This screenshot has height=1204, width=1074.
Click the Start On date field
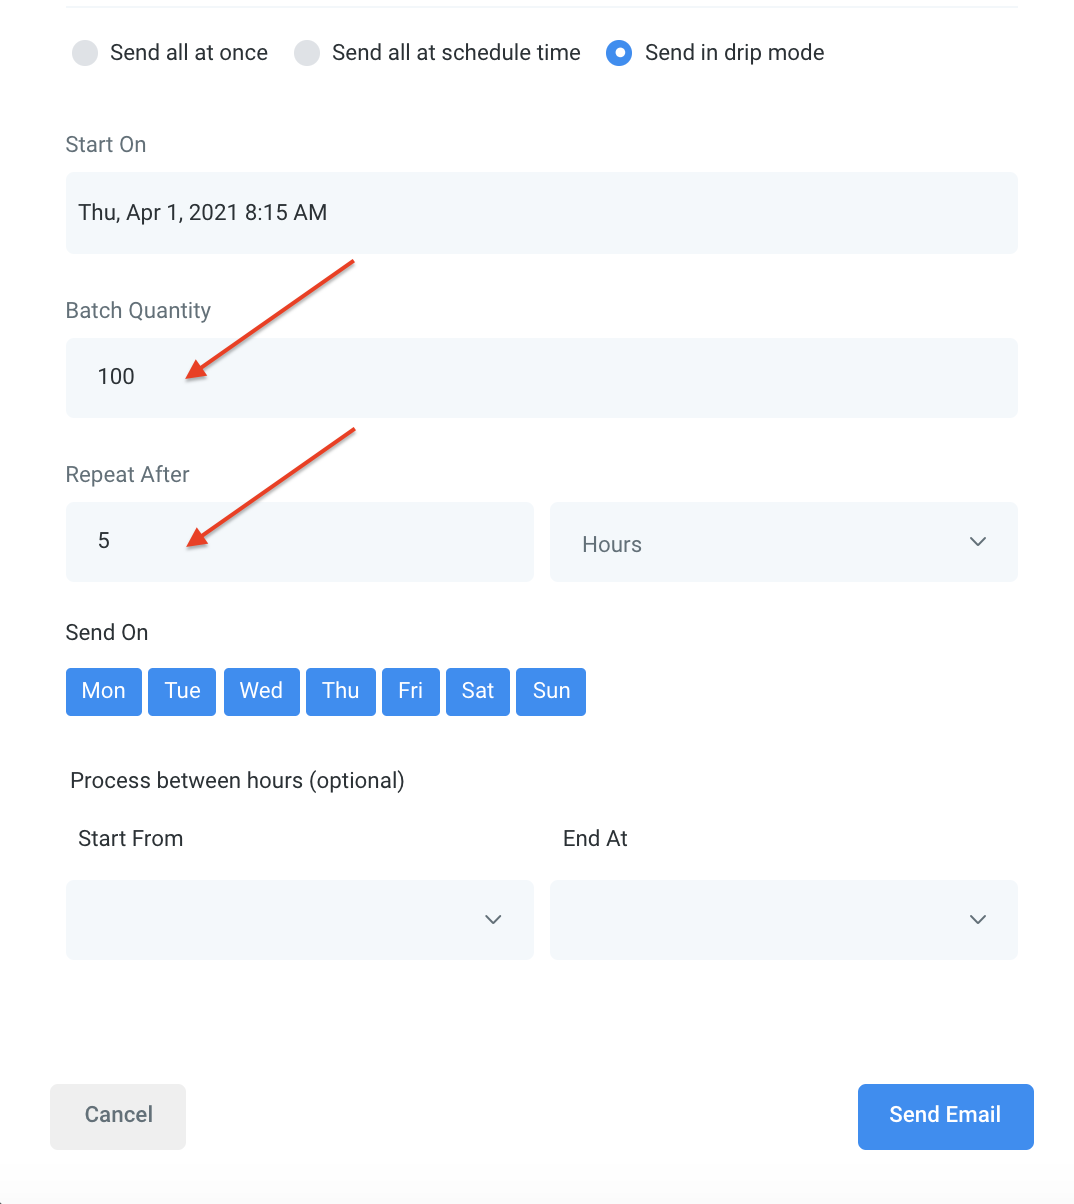click(541, 212)
